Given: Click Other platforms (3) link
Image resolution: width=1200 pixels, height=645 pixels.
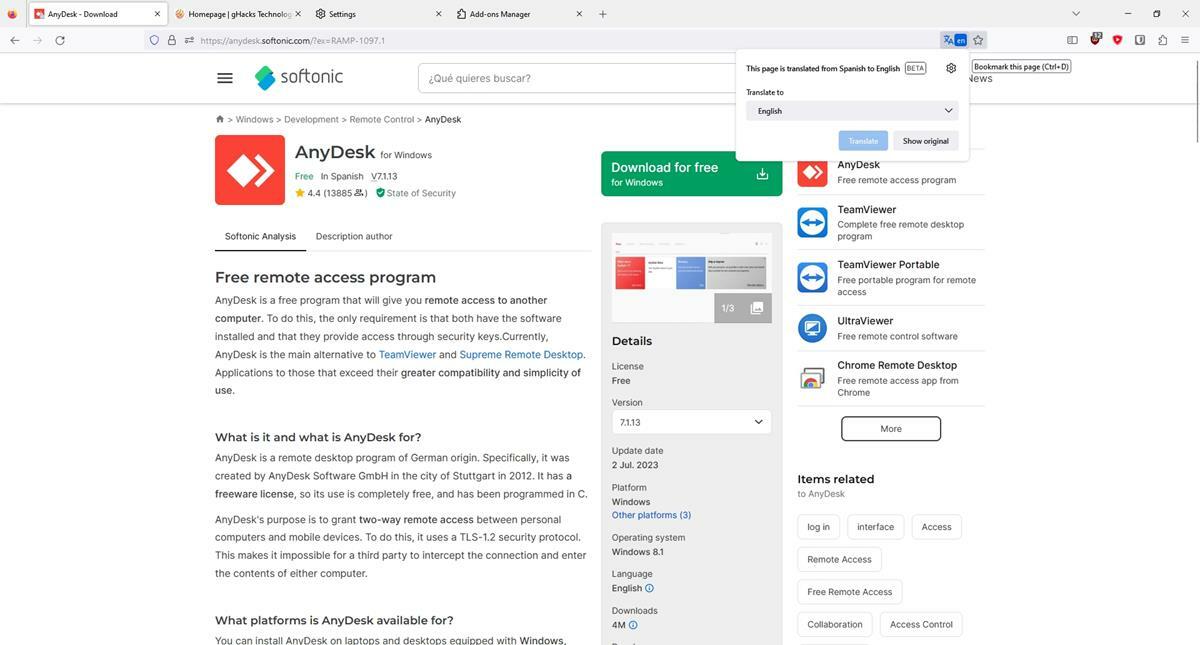Looking at the screenshot, I should [651, 515].
